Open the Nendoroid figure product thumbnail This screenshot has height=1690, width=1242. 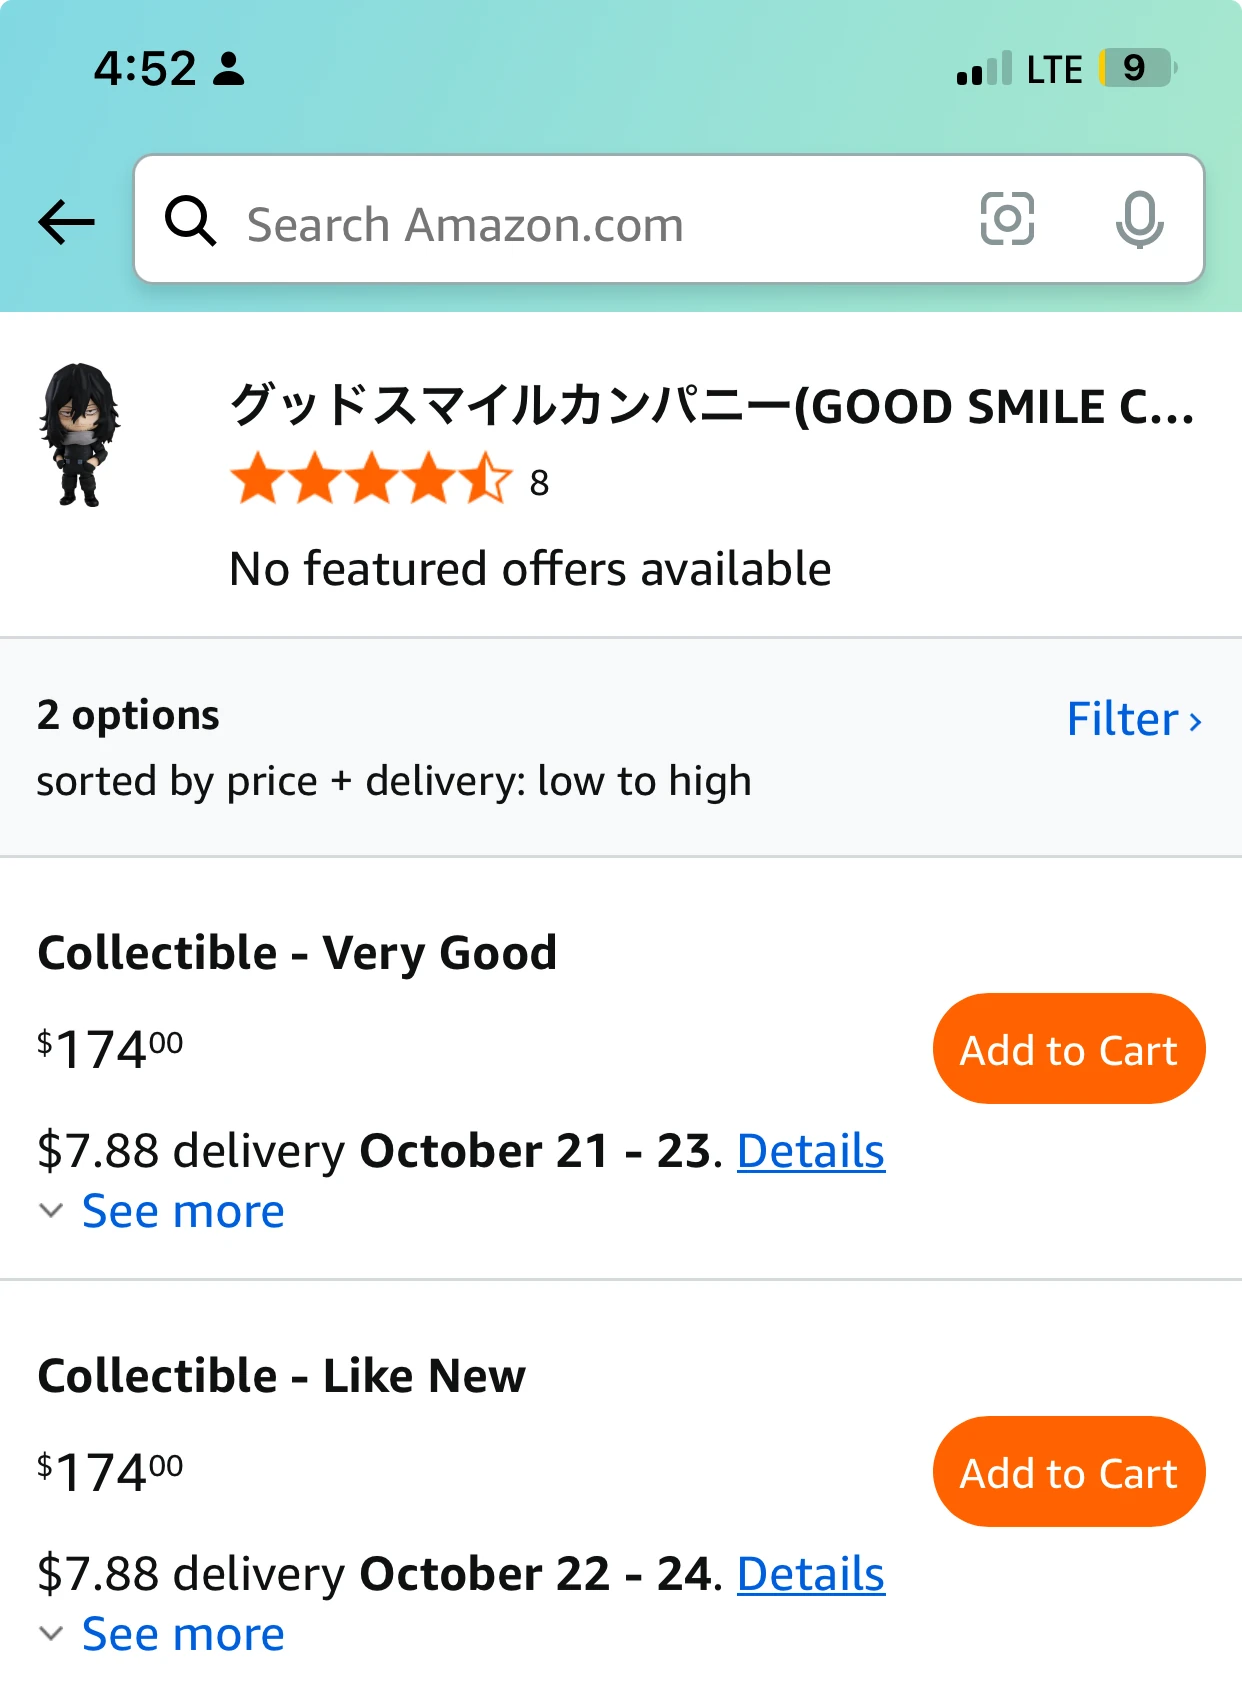point(79,434)
